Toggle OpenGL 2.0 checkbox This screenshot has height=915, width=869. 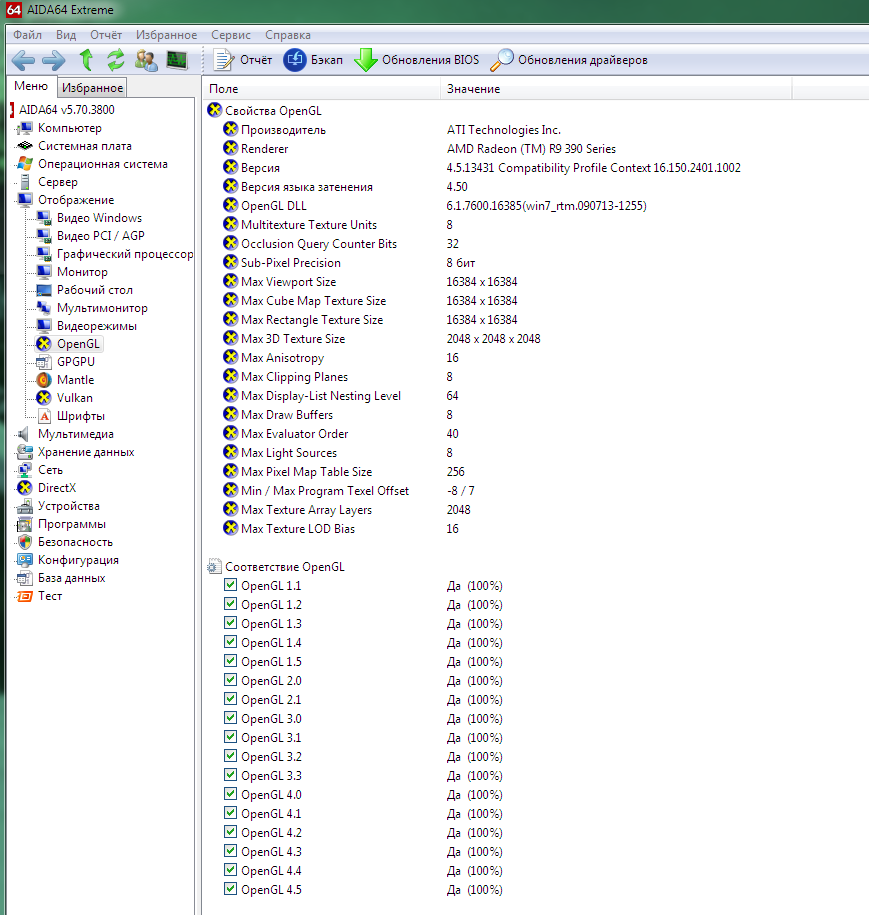click(x=231, y=680)
